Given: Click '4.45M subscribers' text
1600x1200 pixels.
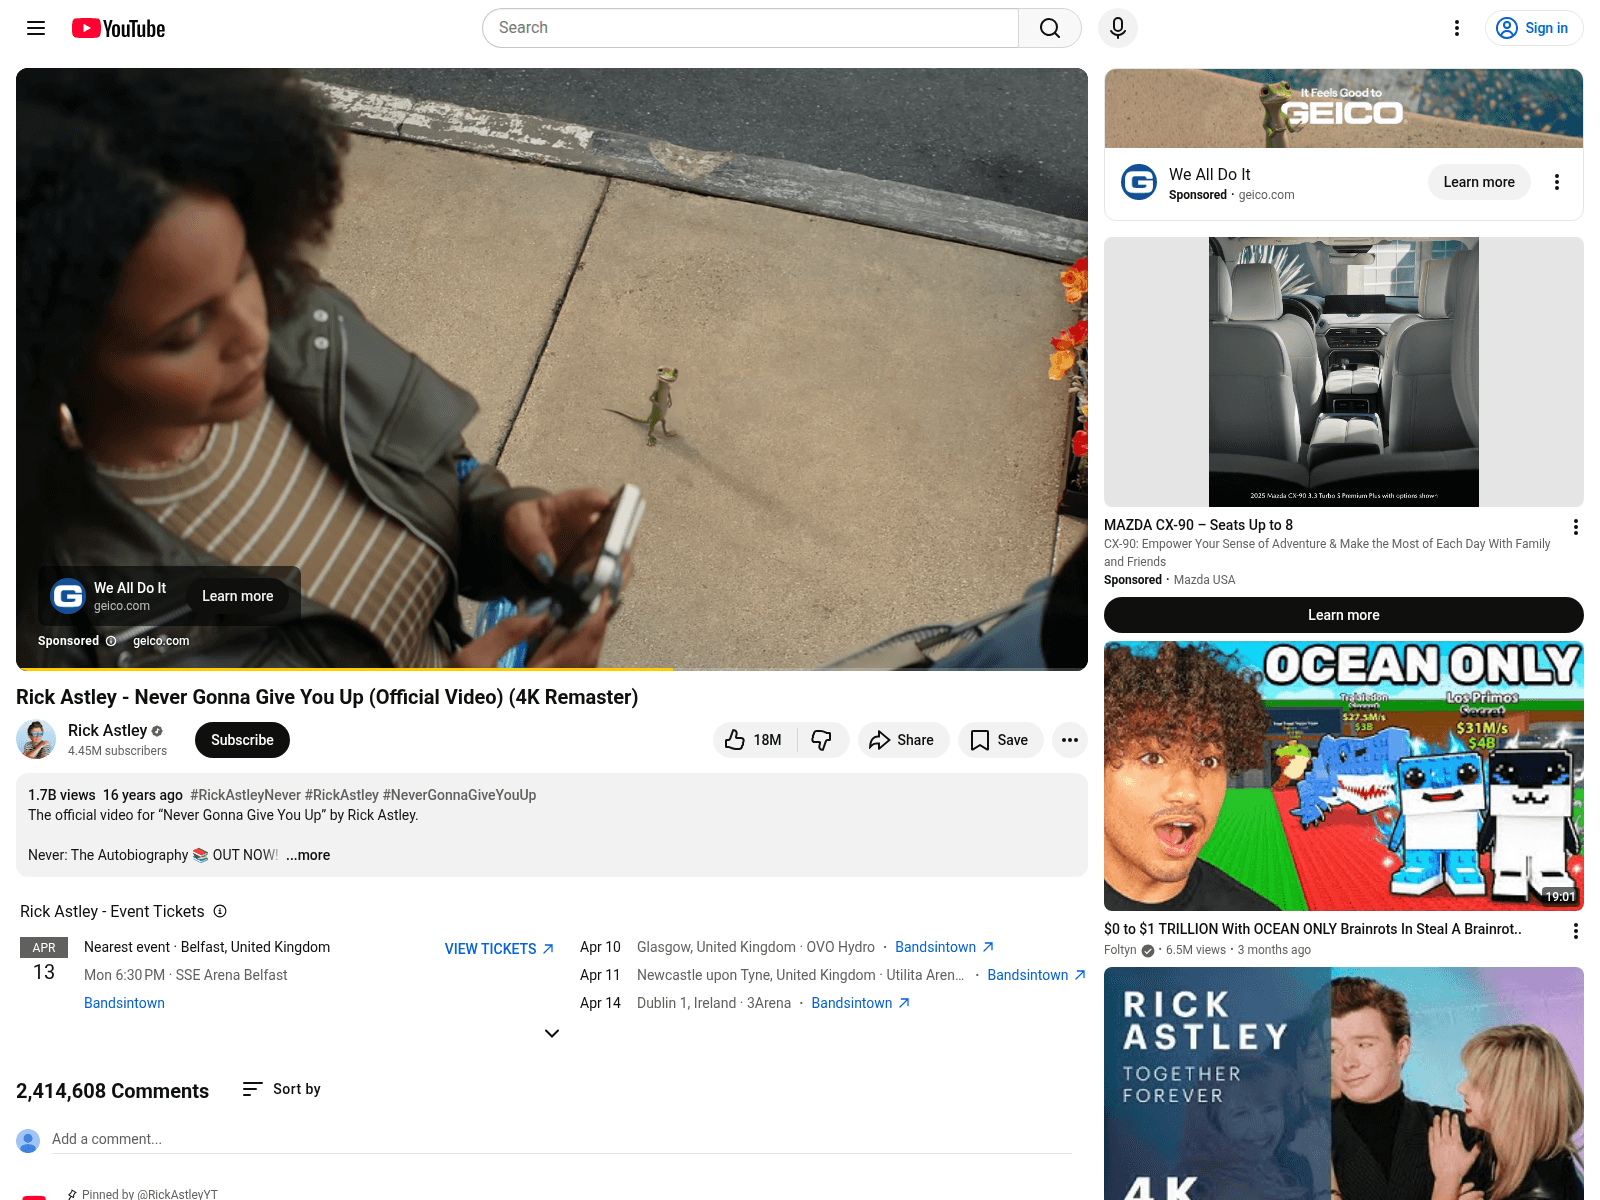Looking at the screenshot, I should 117,751.
